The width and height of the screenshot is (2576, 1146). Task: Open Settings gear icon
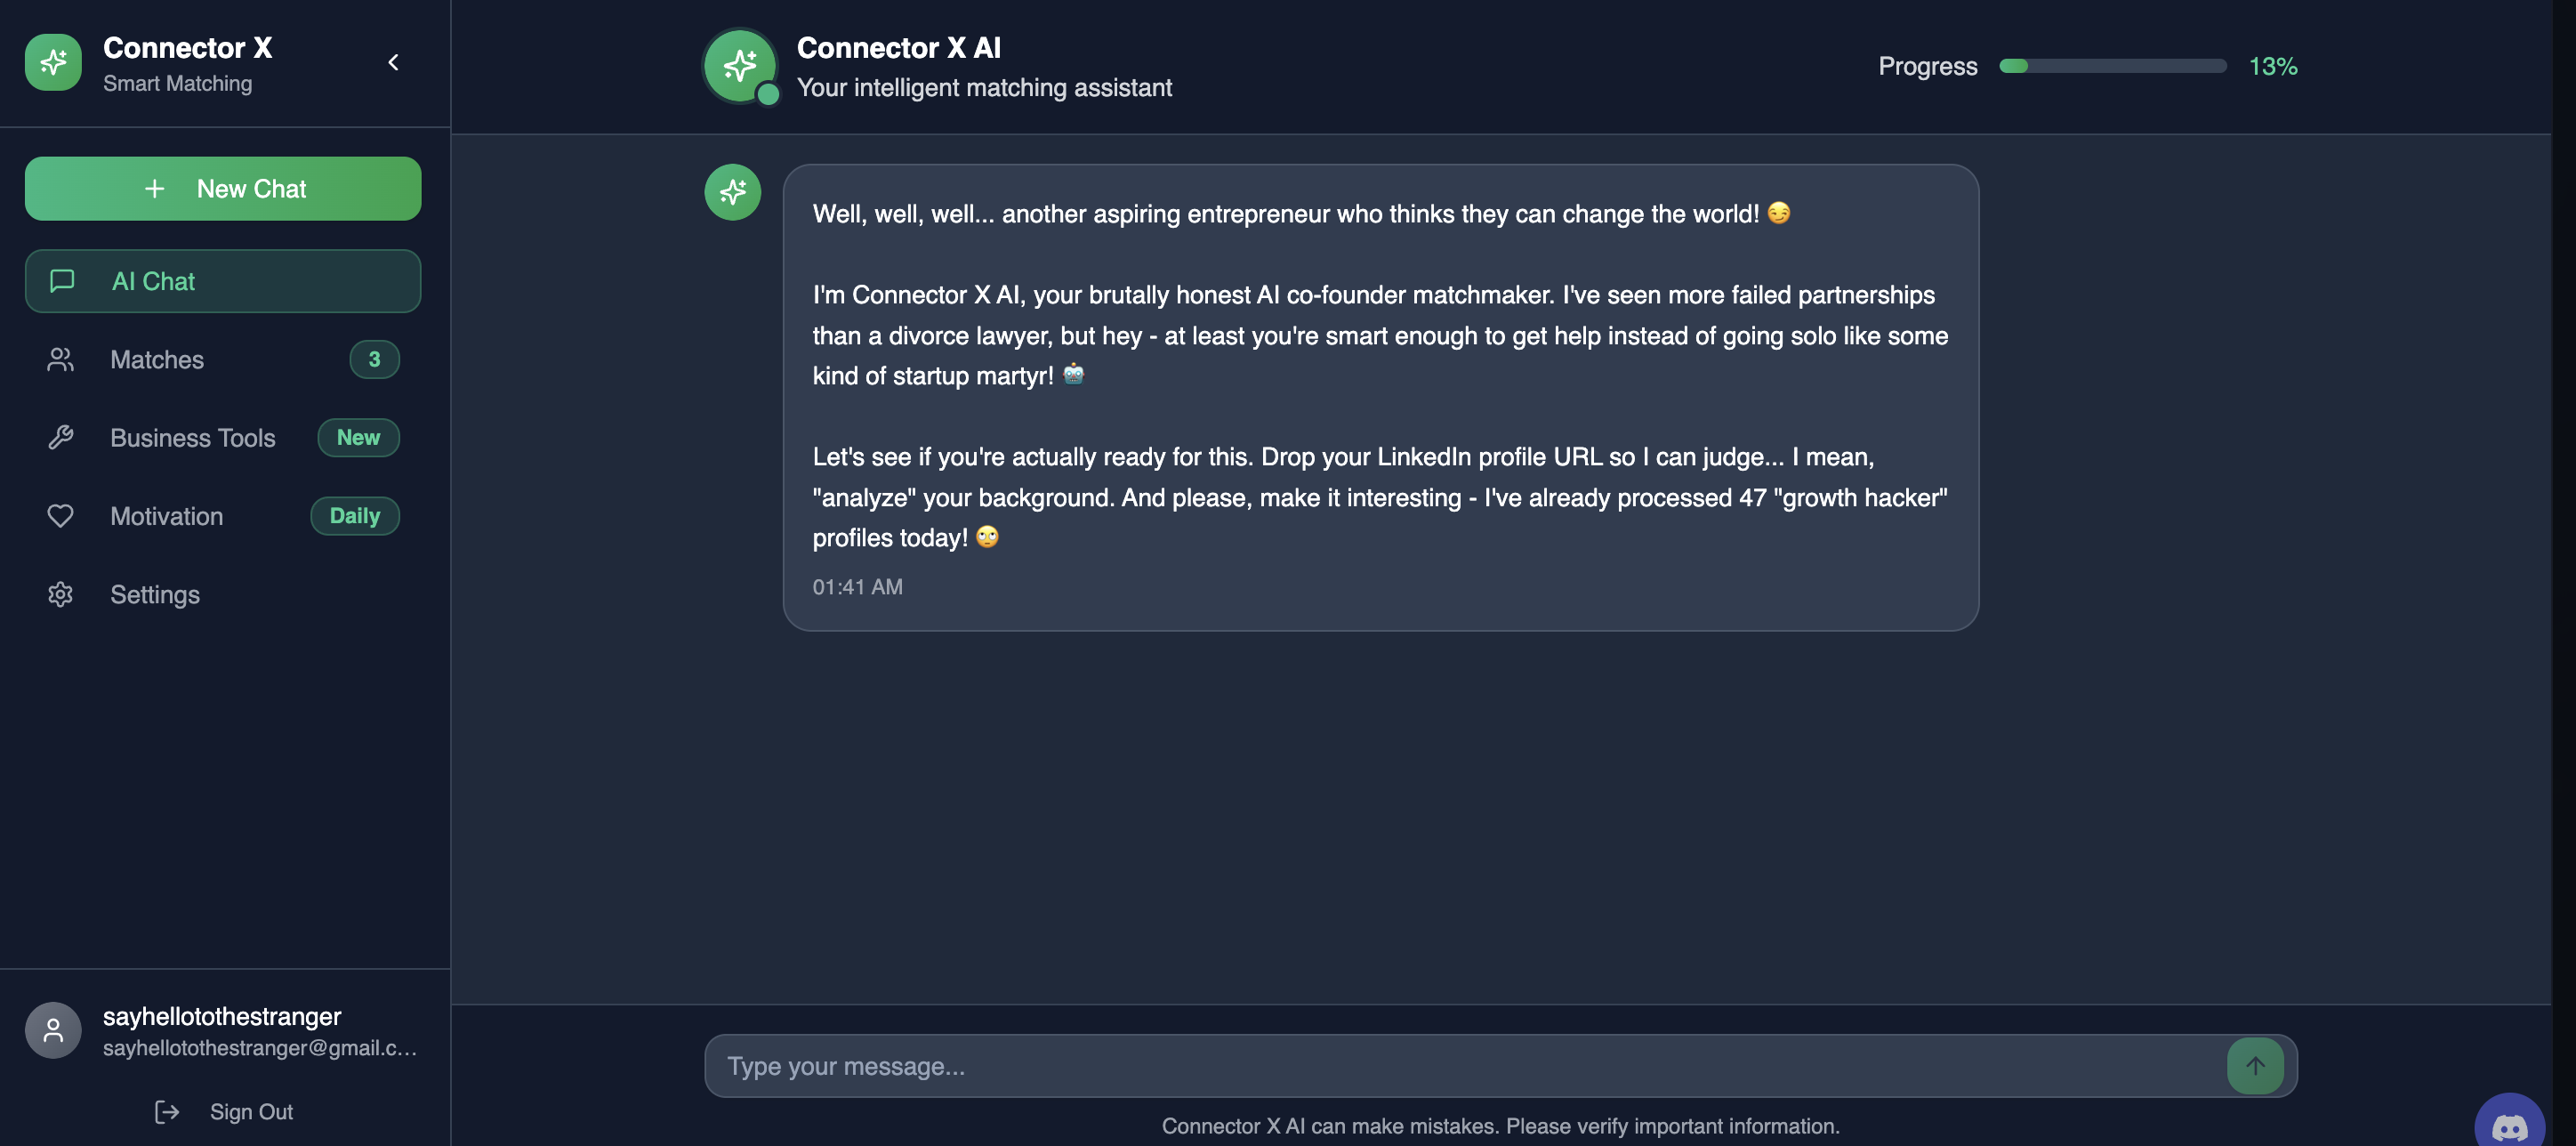click(x=61, y=595)
